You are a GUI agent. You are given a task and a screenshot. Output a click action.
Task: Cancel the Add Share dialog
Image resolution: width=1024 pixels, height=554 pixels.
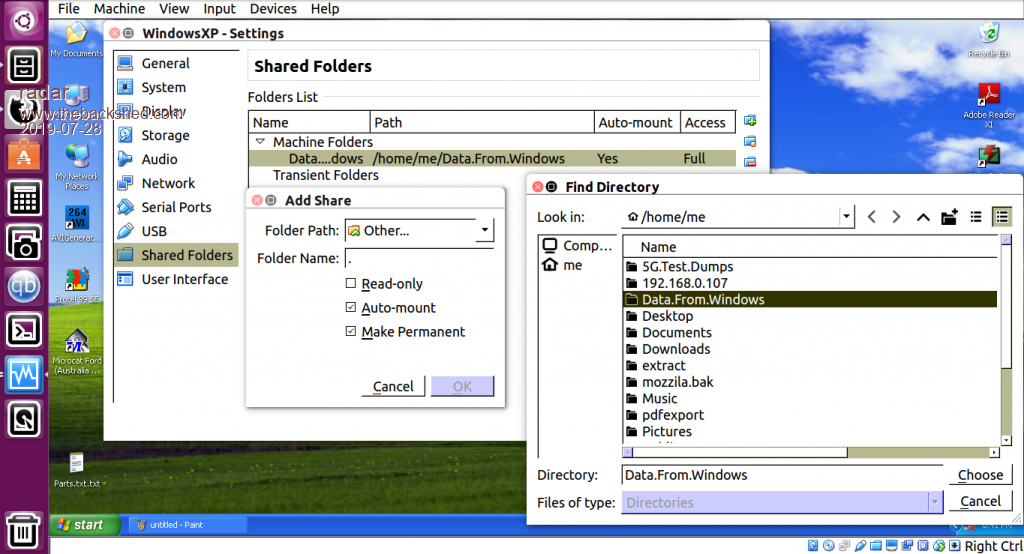pos(393,386)
